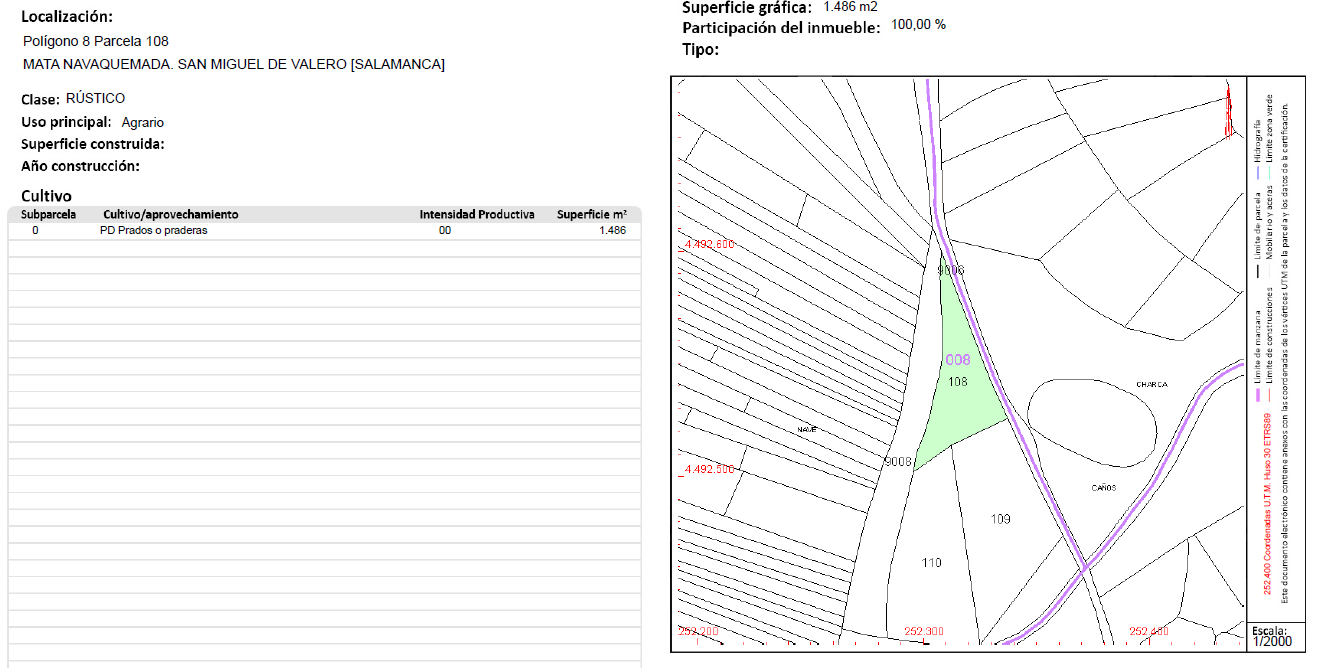Click the Agrario main use value
Image resolution: width=1324 pixels, height=668 pixels.
(142, 122)
